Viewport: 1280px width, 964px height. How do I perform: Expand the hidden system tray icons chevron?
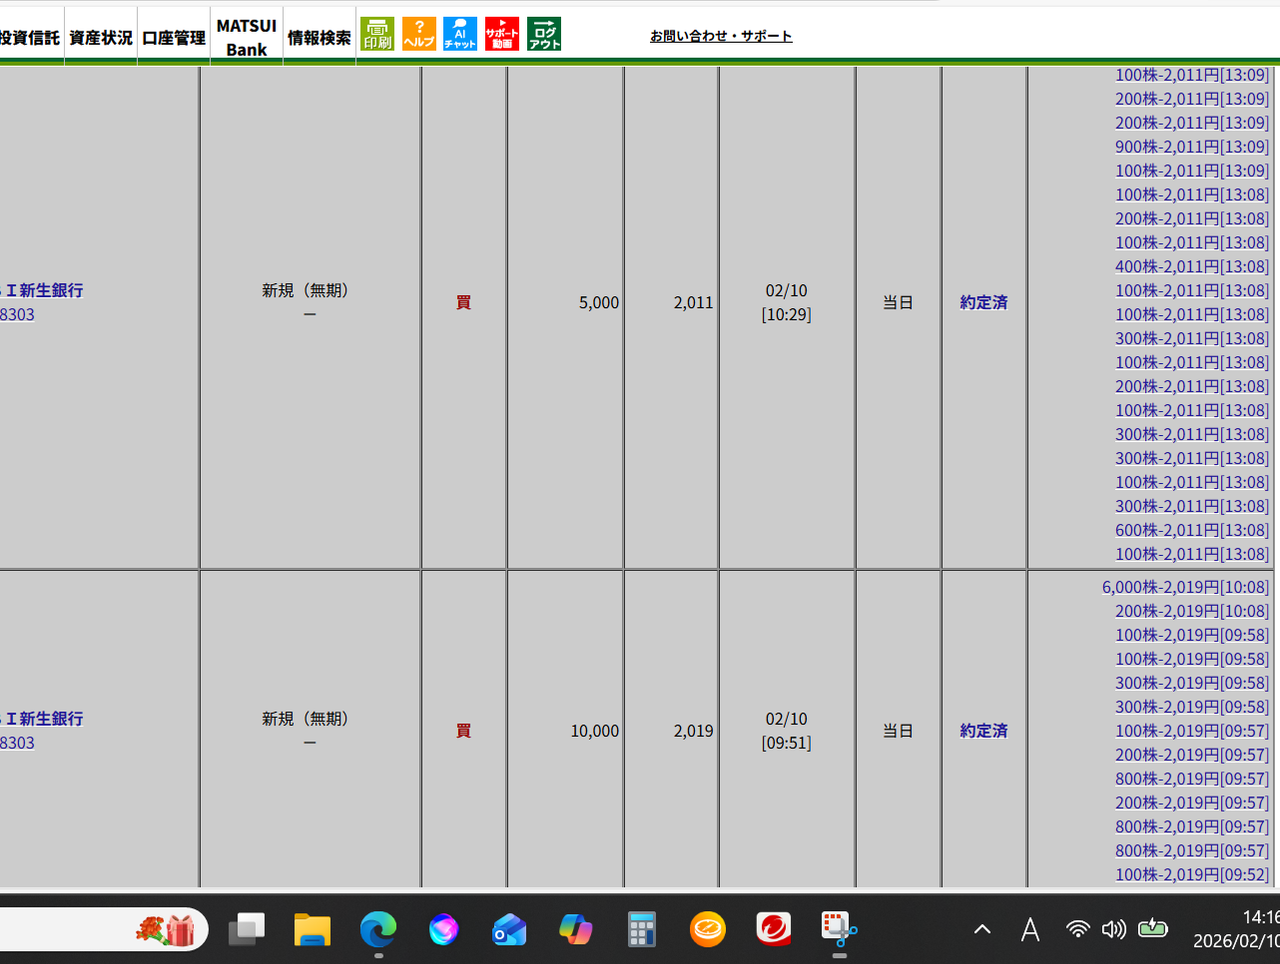point(982,930)
